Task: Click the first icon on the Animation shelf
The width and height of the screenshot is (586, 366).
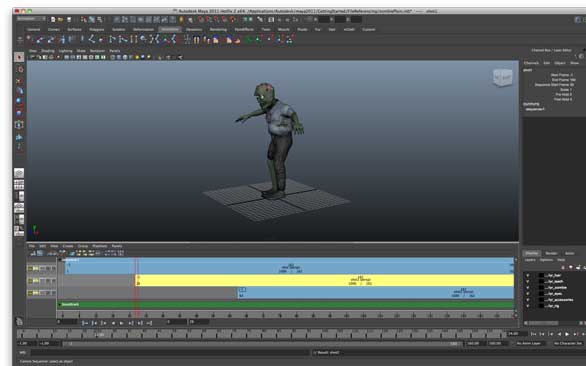Action: pos(29,39)
